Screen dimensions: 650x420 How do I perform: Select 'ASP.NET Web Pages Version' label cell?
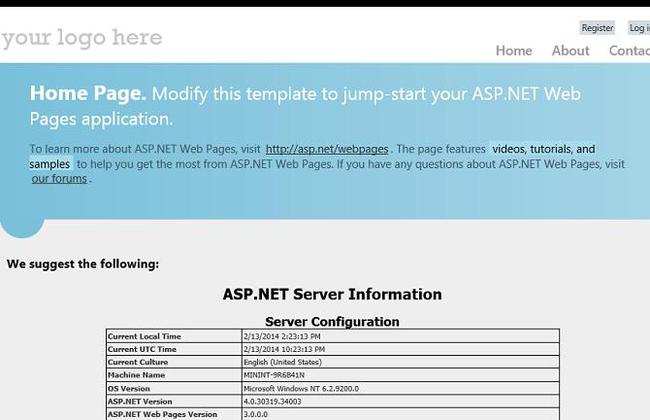click(x=174, y=414)
